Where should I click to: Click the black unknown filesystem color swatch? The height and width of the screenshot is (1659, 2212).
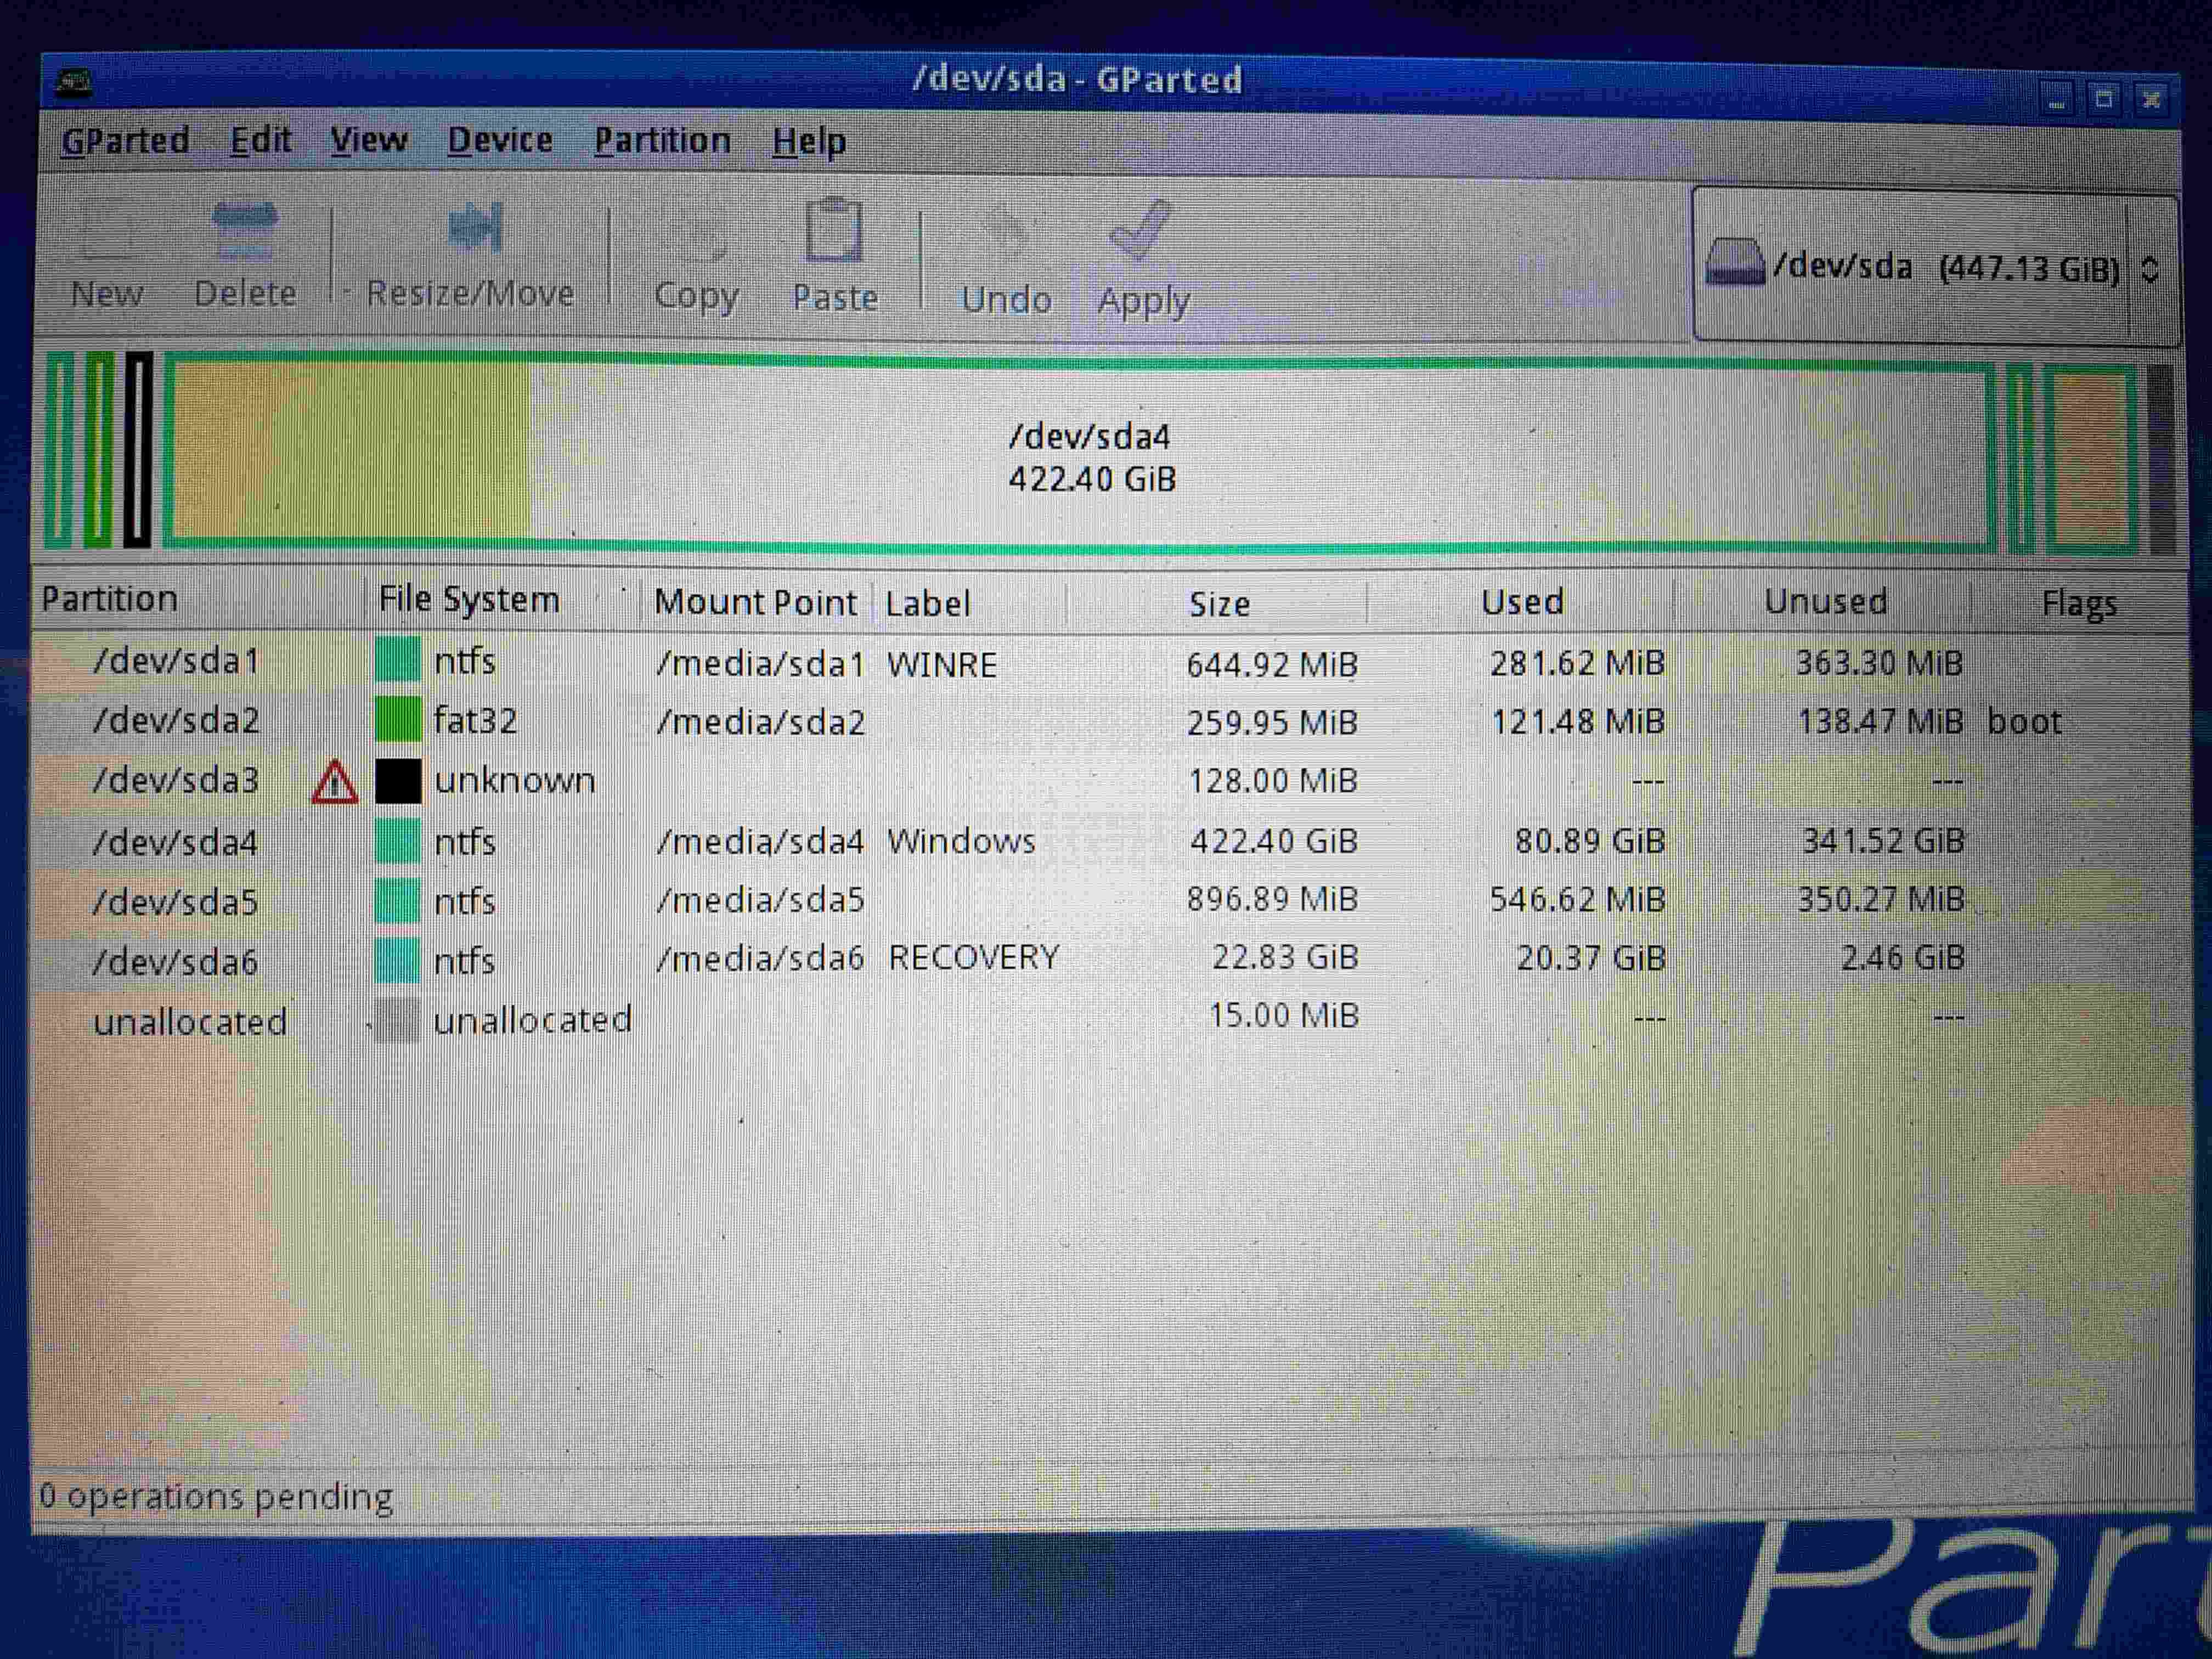tap(398, 781)
